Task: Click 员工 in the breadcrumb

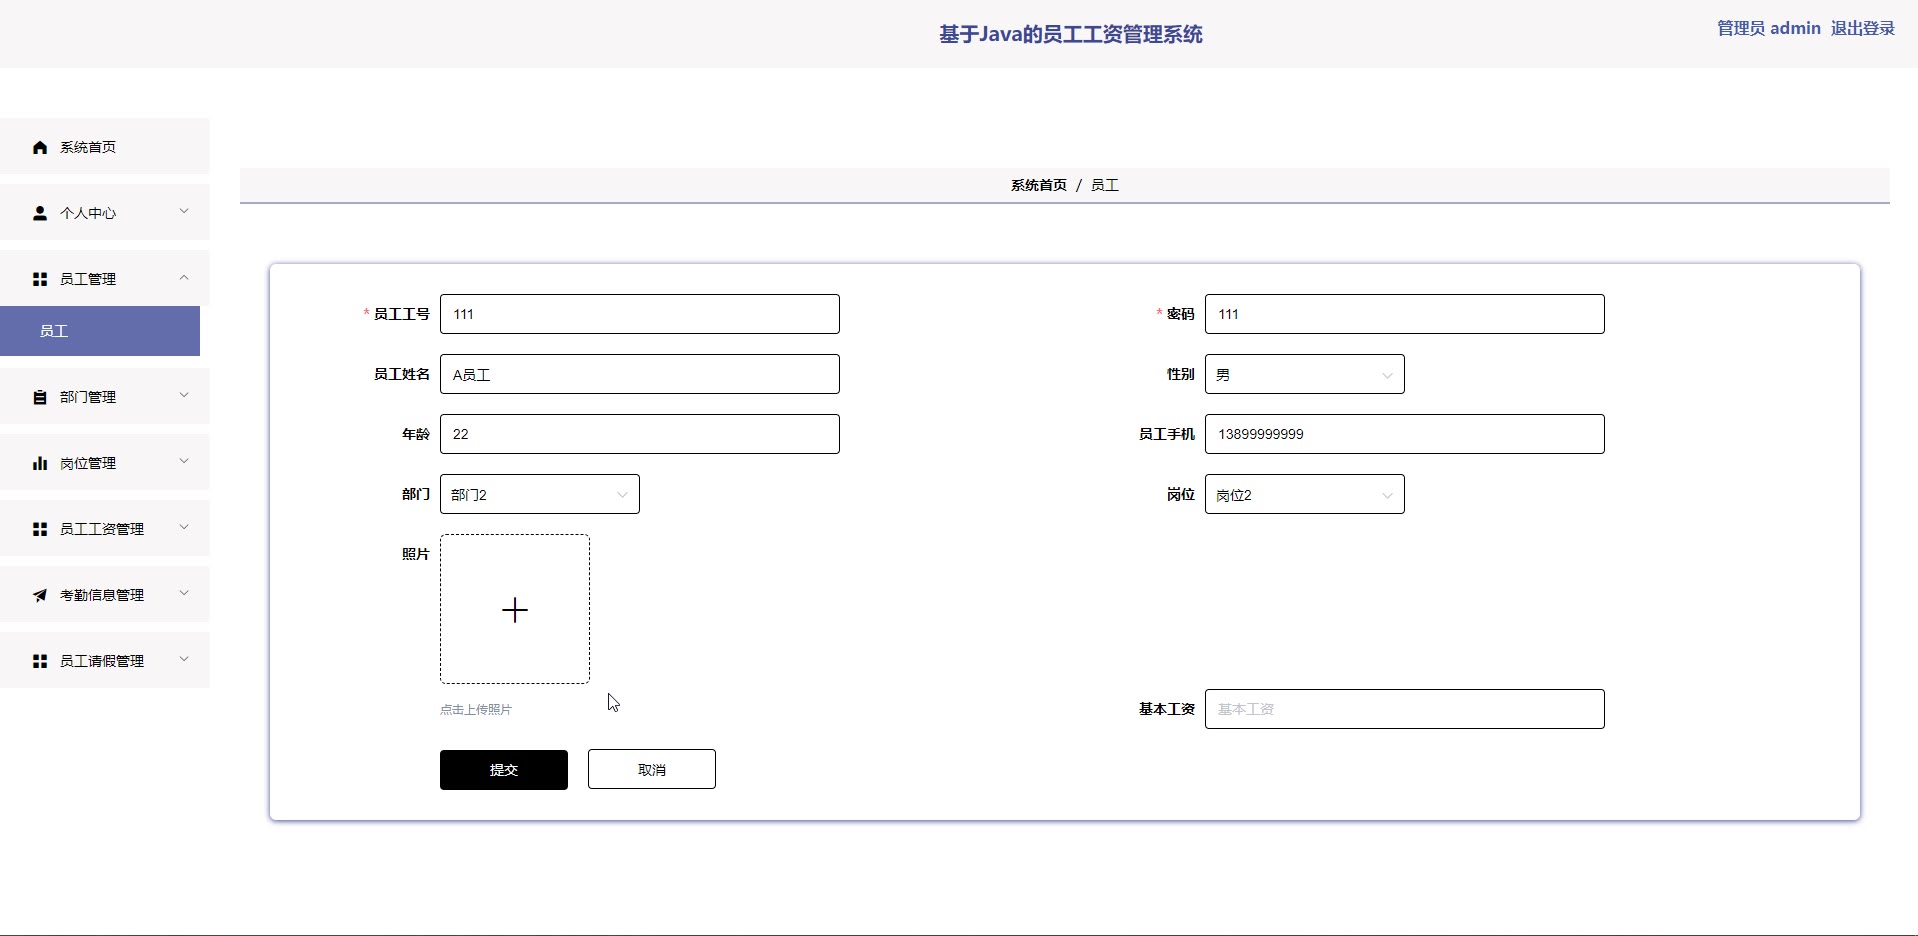Action: [1104, 185]
